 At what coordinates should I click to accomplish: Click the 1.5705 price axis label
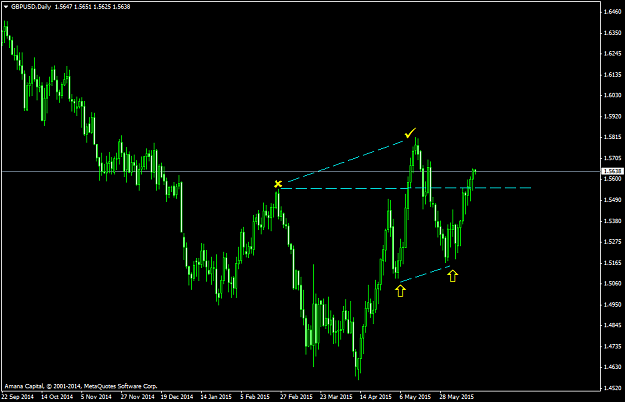coord(612,158)
